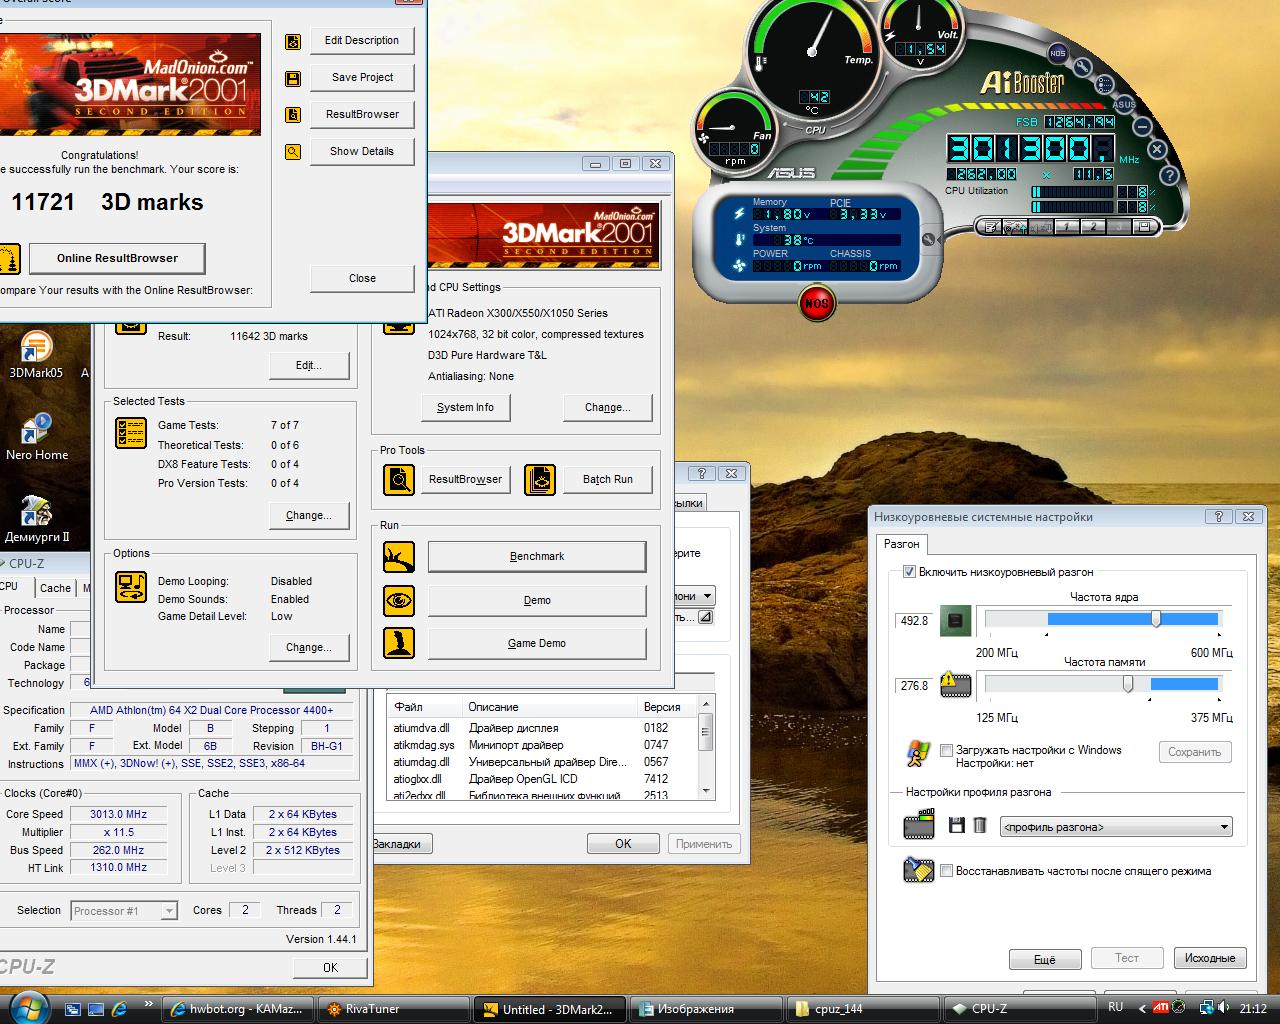Click the Частота ядра slider handle

click(1156, 619)
